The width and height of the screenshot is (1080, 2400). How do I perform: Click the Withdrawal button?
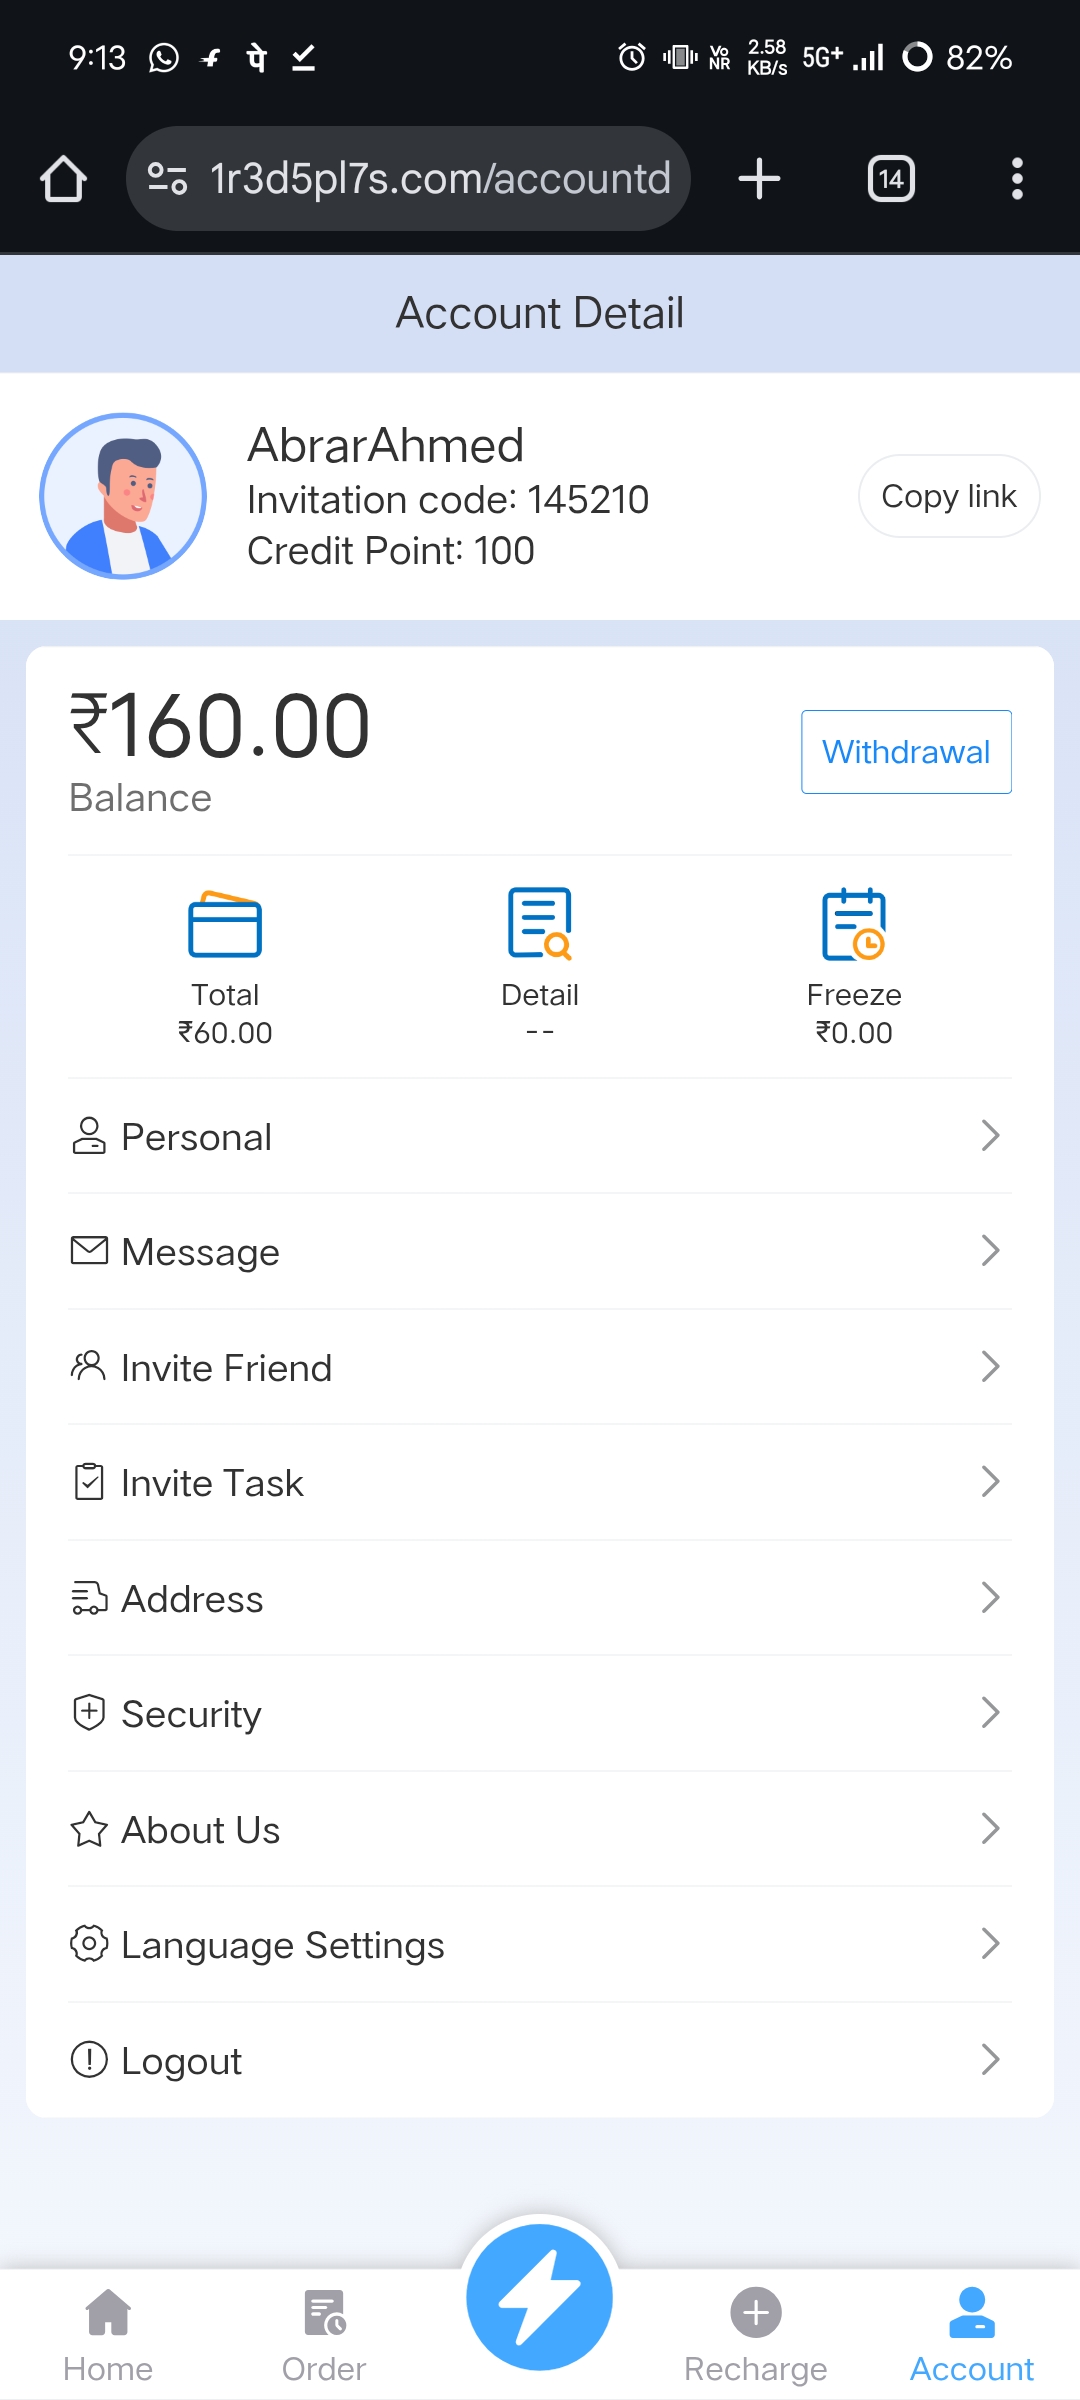[906, 752]
